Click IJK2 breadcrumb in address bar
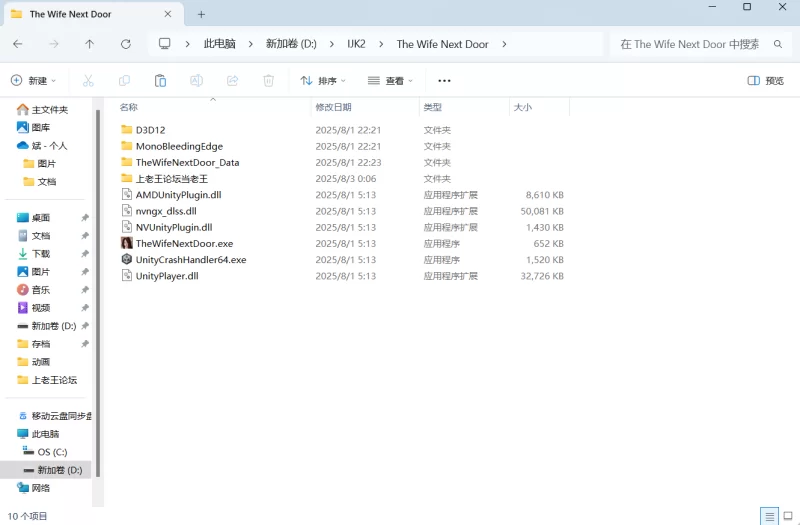The width and height of the screenshot is (800, 525). click(x=357, y=44)
